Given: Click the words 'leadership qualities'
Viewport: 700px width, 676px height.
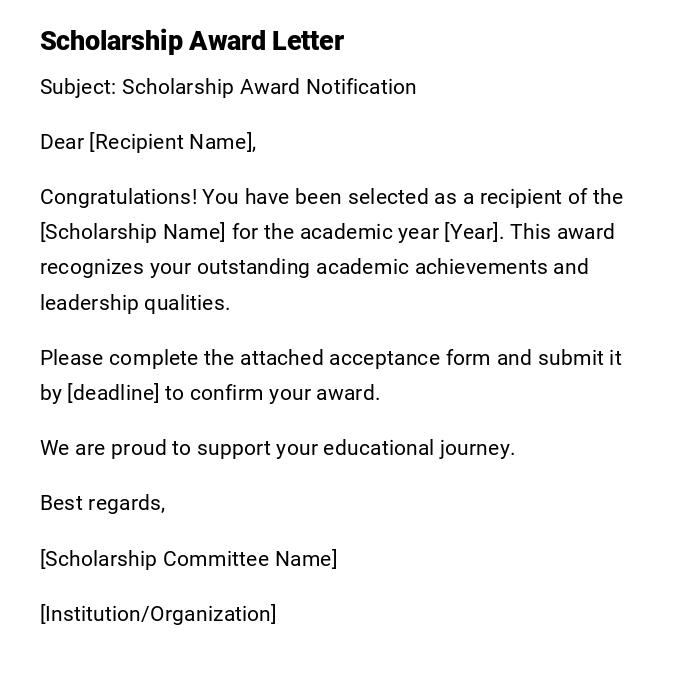Looking at the screenshot, I should (x=133, y=303).
